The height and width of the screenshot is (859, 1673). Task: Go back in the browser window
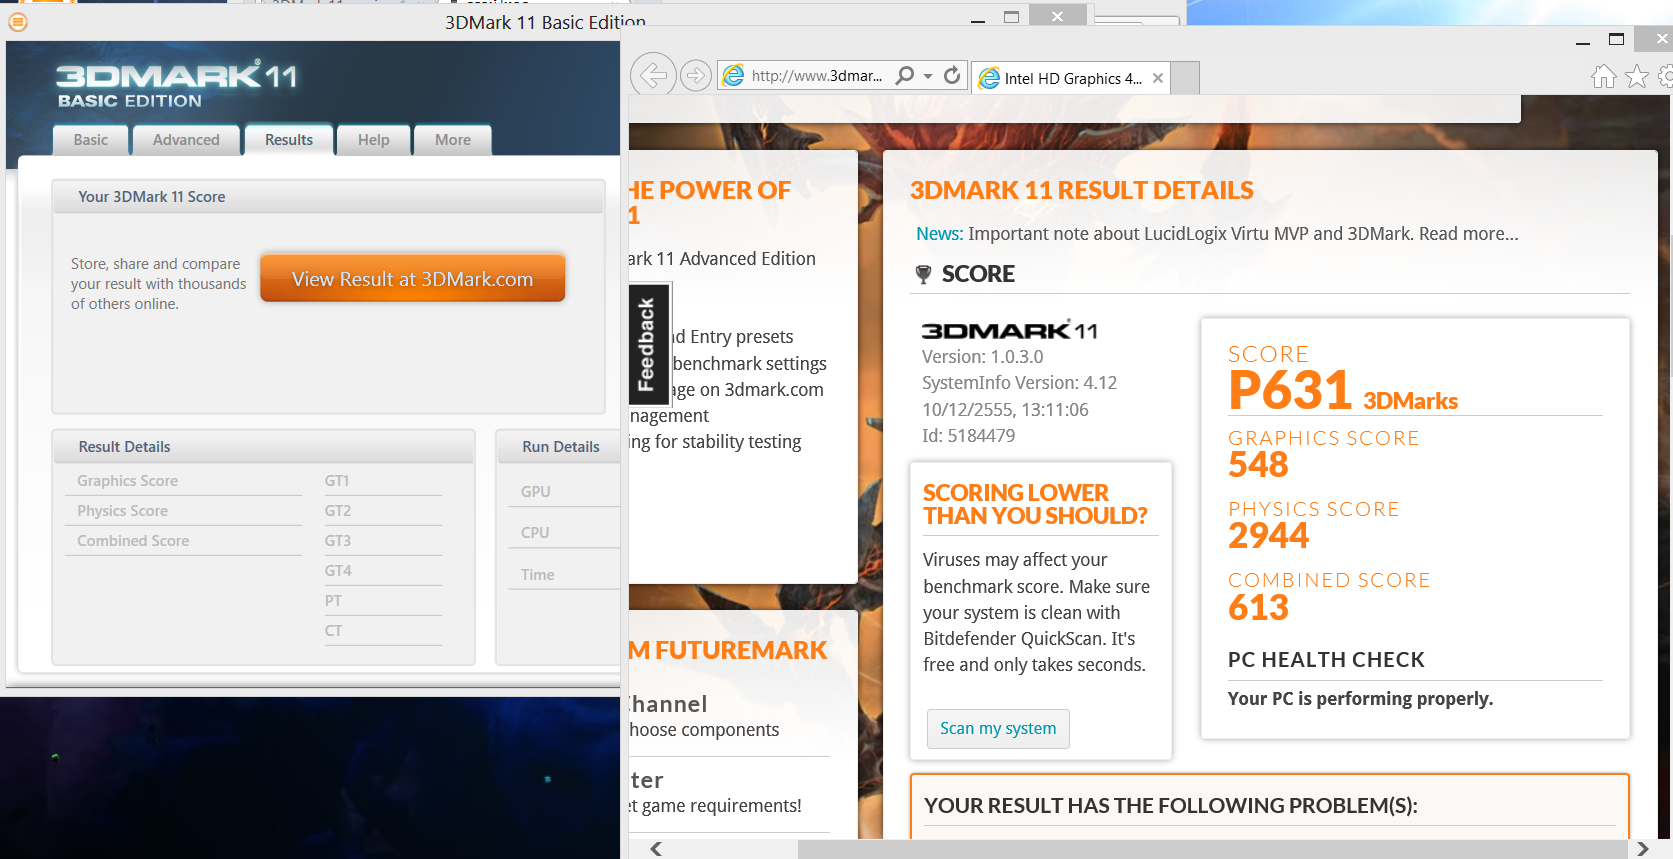click(652, 75)
